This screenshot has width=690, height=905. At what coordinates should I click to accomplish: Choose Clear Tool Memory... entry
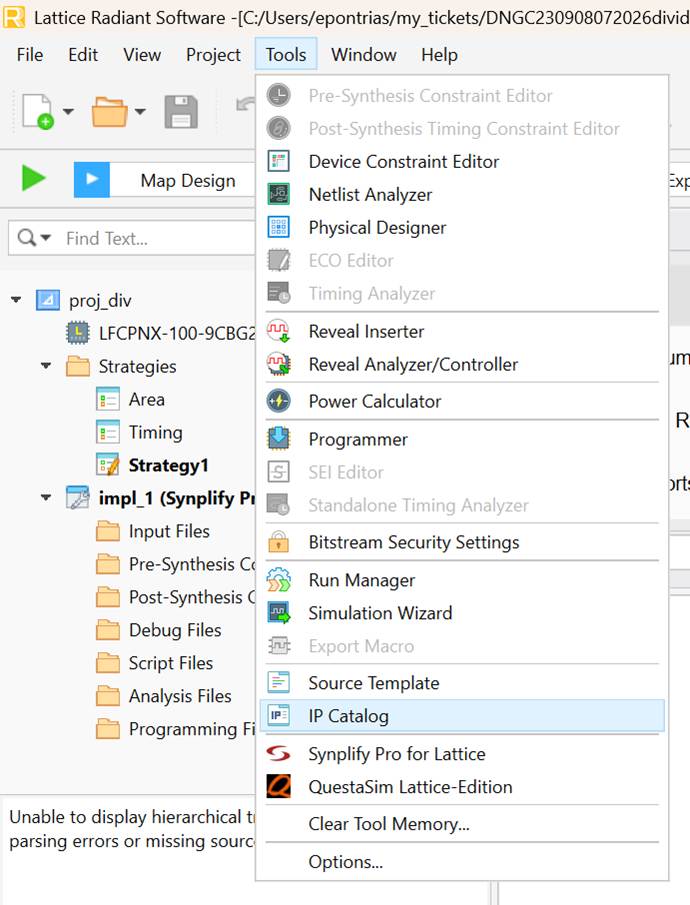point(462,823)
